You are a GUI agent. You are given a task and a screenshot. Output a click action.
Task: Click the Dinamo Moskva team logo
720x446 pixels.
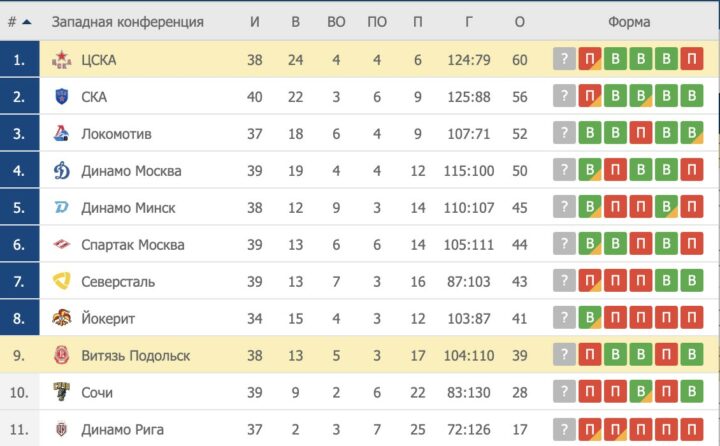61,171
